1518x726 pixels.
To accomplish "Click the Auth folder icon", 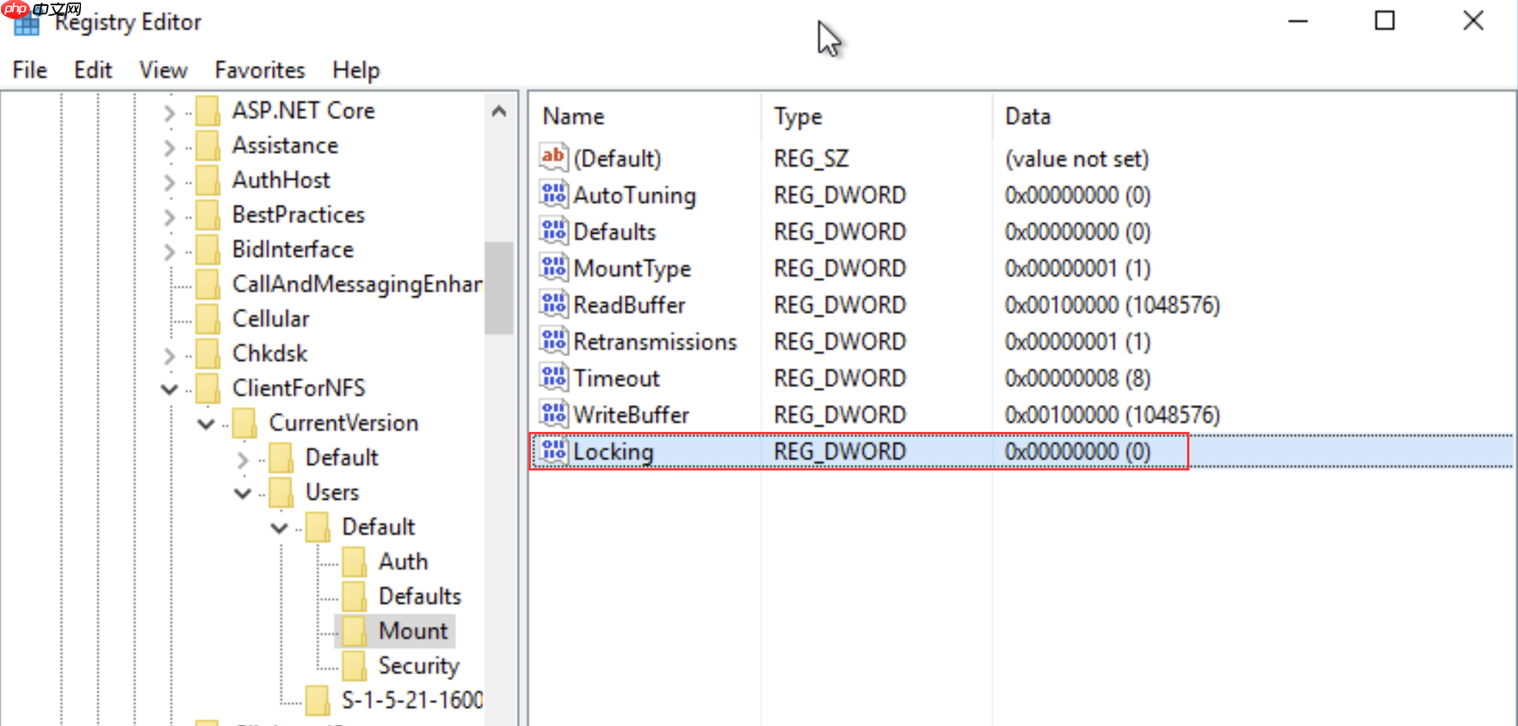I will 354,562.
